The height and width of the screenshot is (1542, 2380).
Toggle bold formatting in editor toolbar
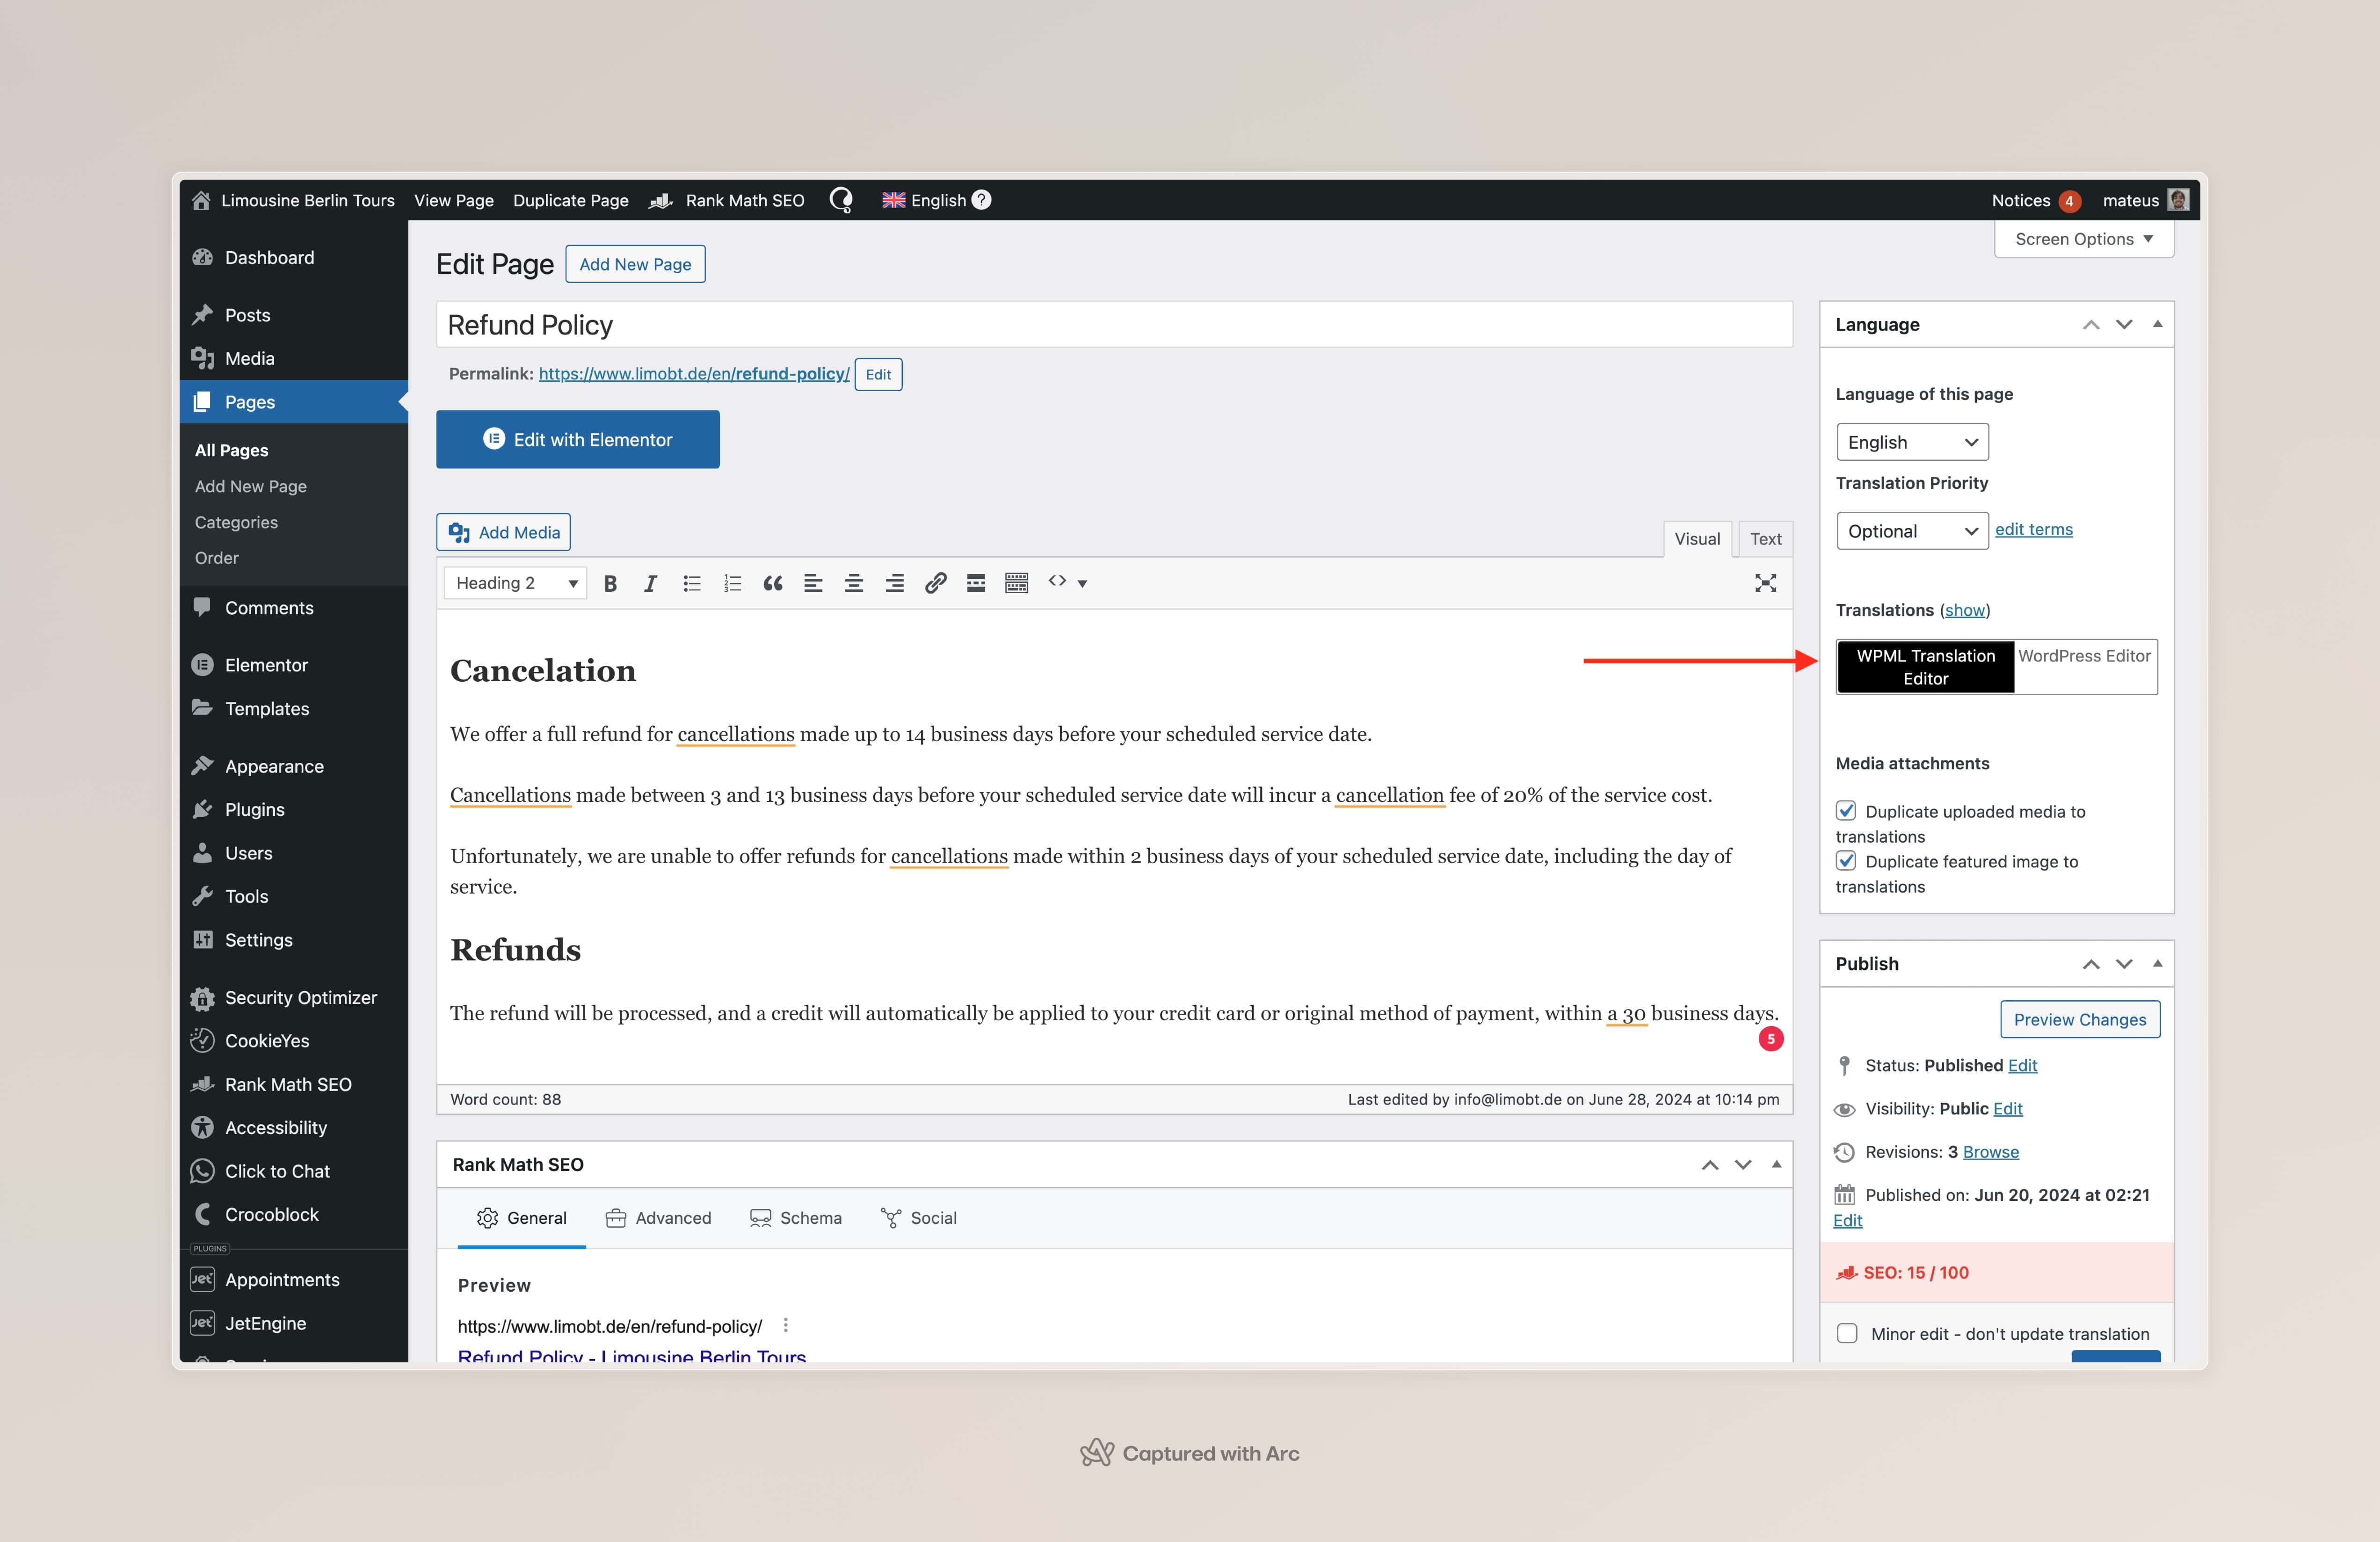click(x=610, y=583)
